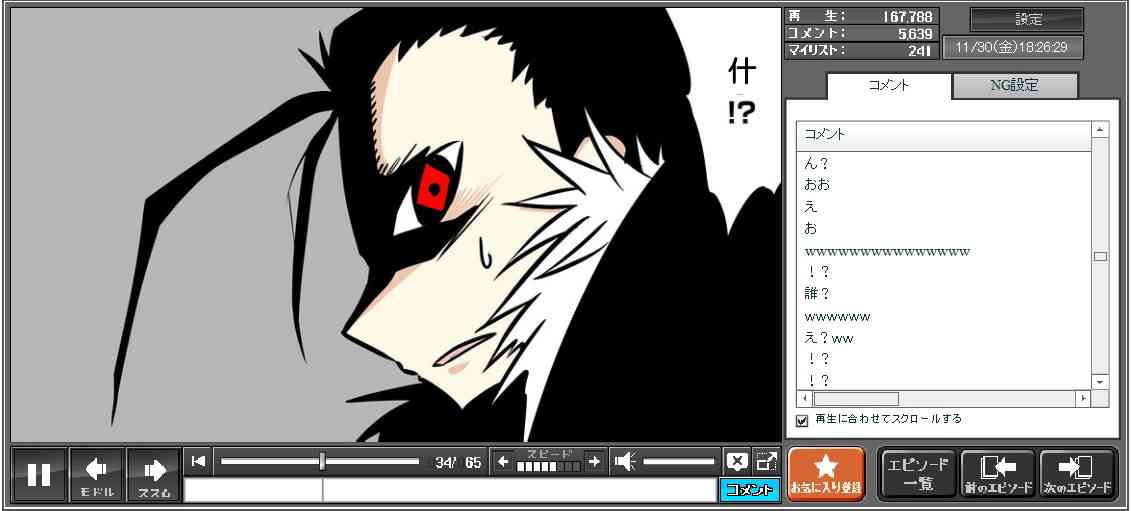Hide on-screen comments with the X bubble icon
Viewport: 1131px width, 511px height.
737,461
